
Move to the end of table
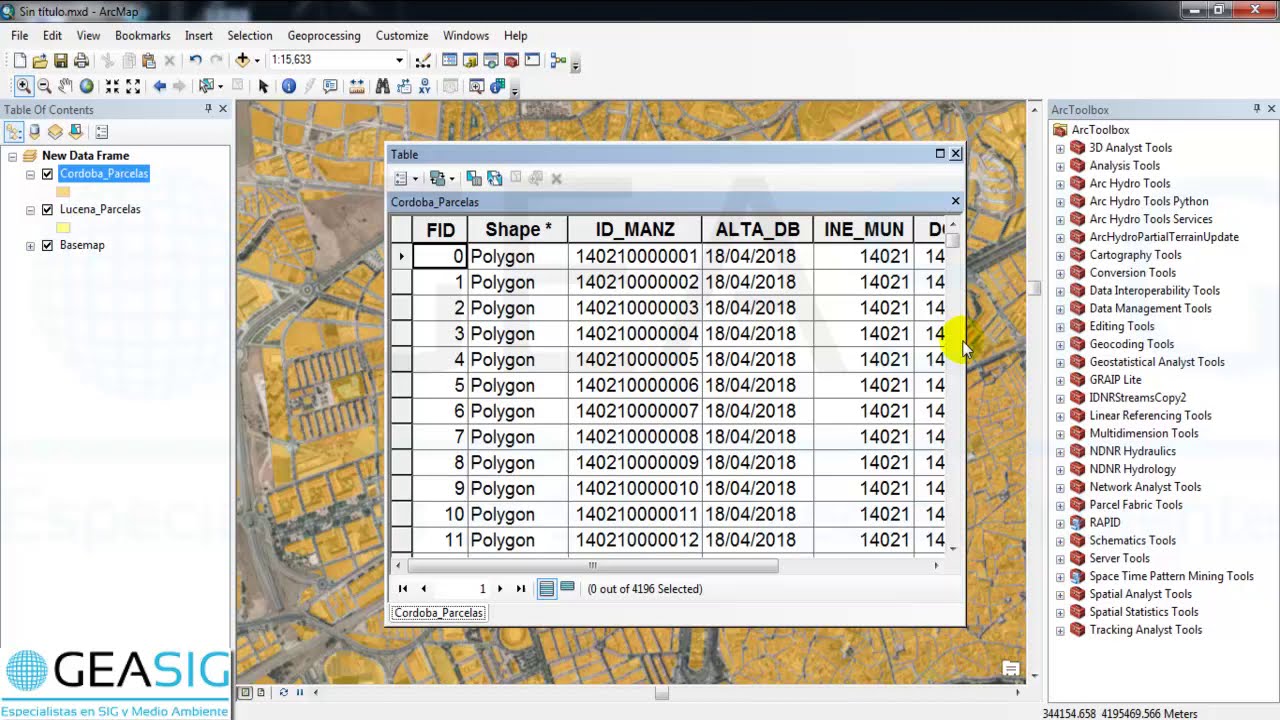(x=521, y=589)
